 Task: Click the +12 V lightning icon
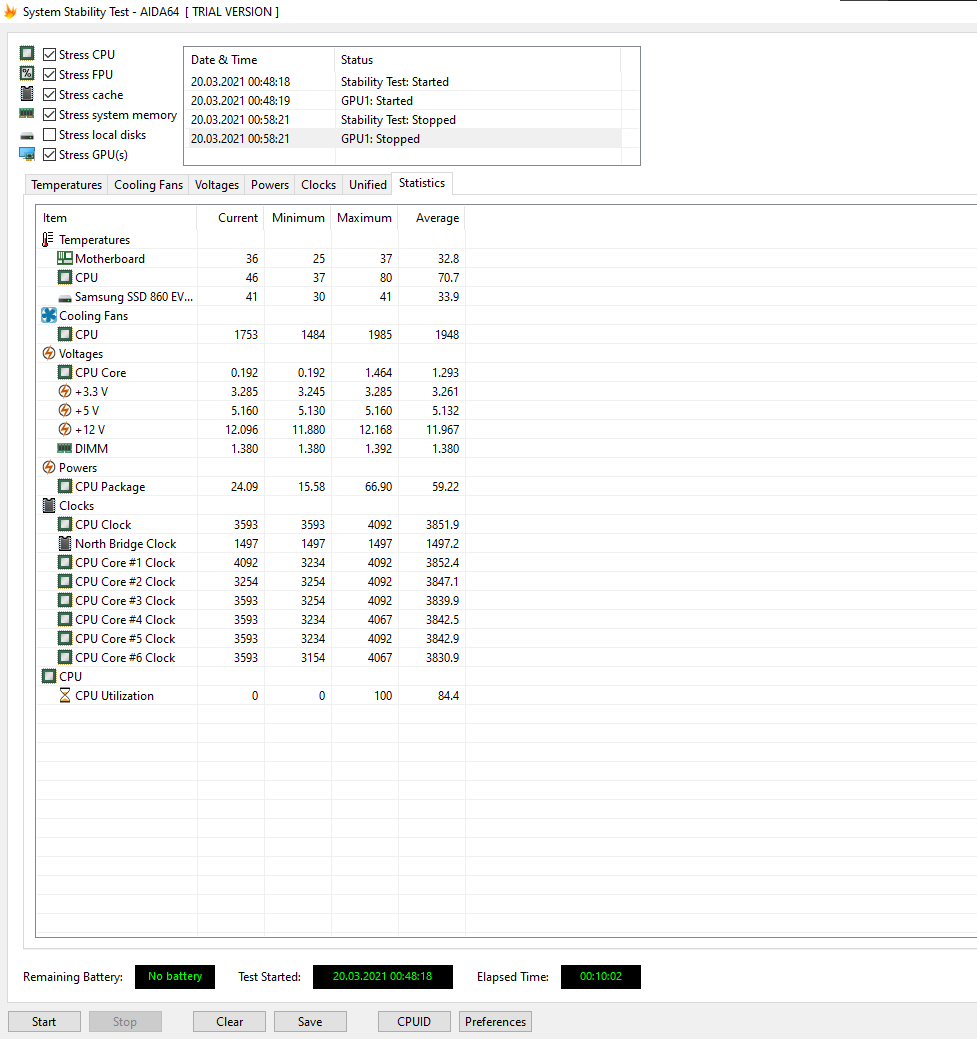tap(64, 429)
